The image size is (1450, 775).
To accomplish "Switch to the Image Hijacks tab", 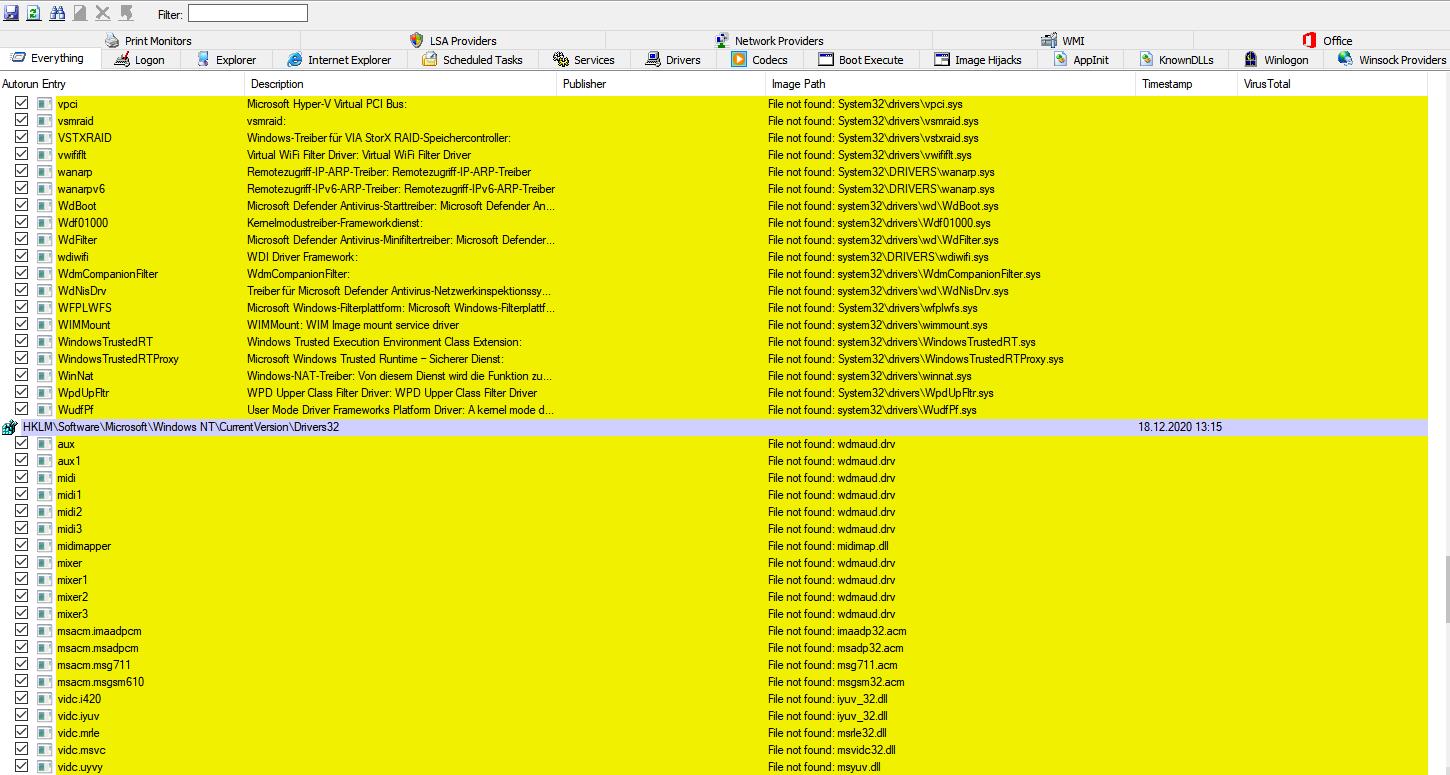I will point(978,60).
